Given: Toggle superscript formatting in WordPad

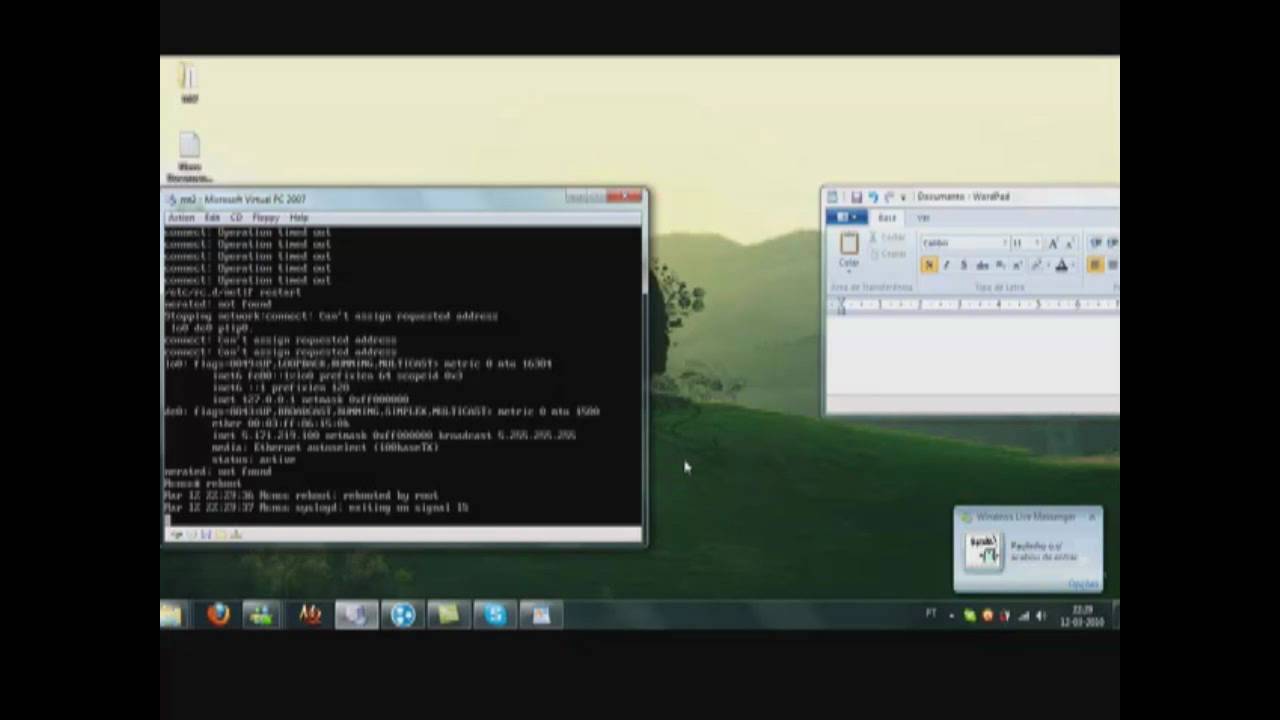Looking at the screenshot, I should point(1017,265).
